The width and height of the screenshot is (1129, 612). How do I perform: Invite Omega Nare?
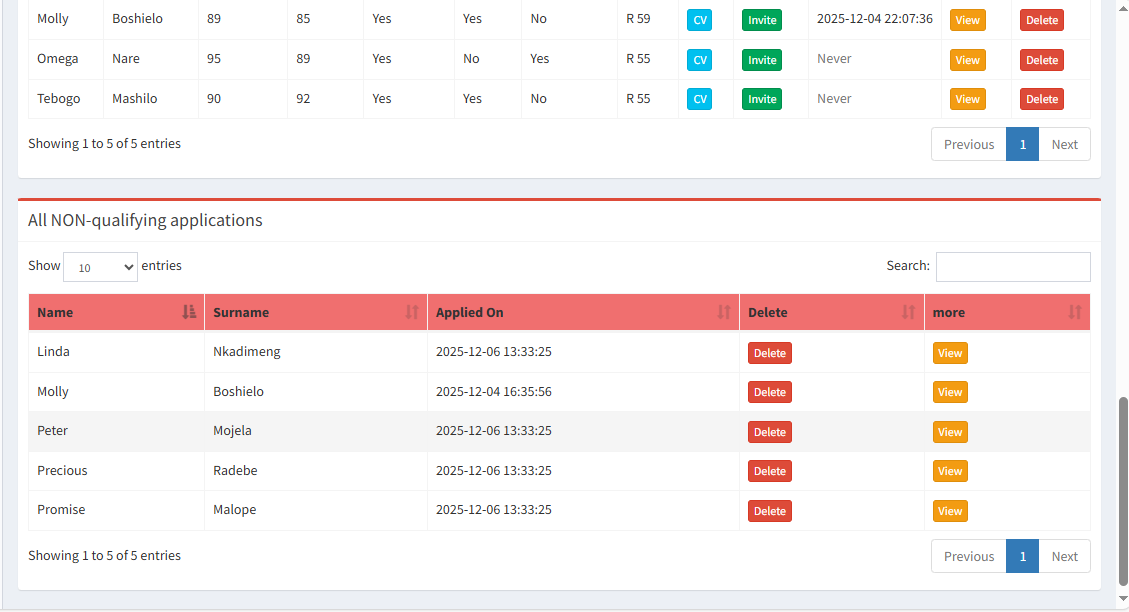(761, 60)
